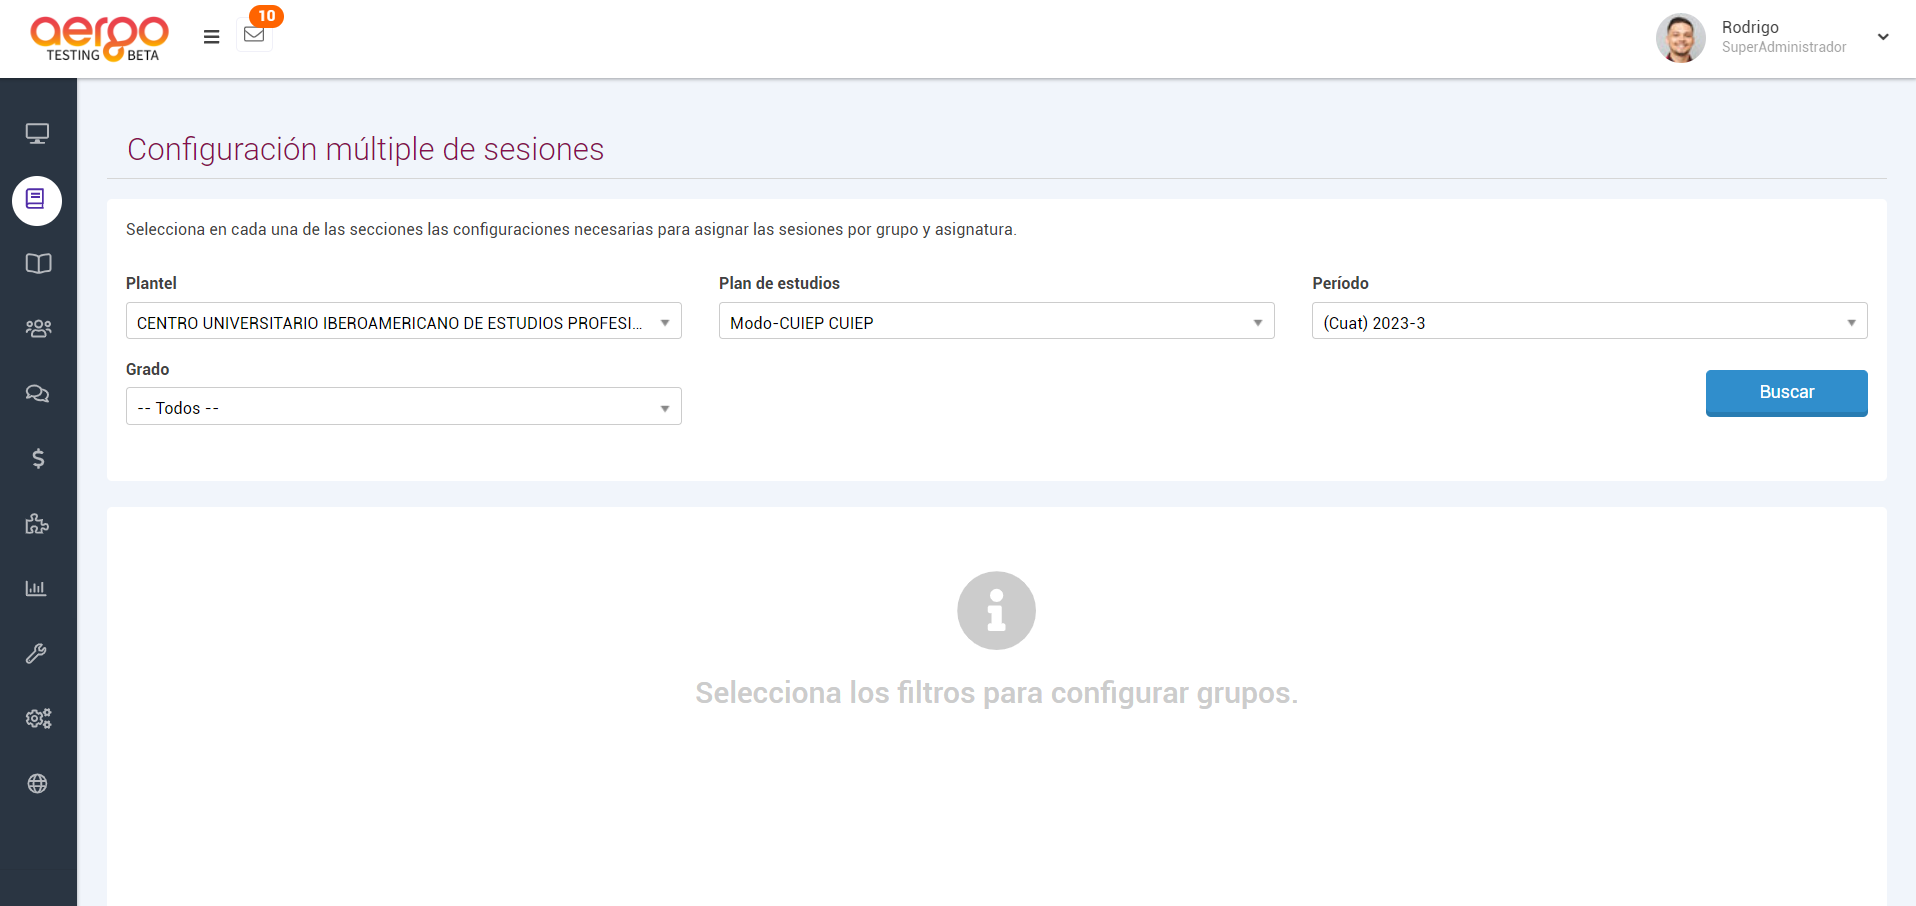The width and height of the screenshot is (1916, 906).
Task: Click the highlighted notebook sidebar icon
Action: [37, 200]
